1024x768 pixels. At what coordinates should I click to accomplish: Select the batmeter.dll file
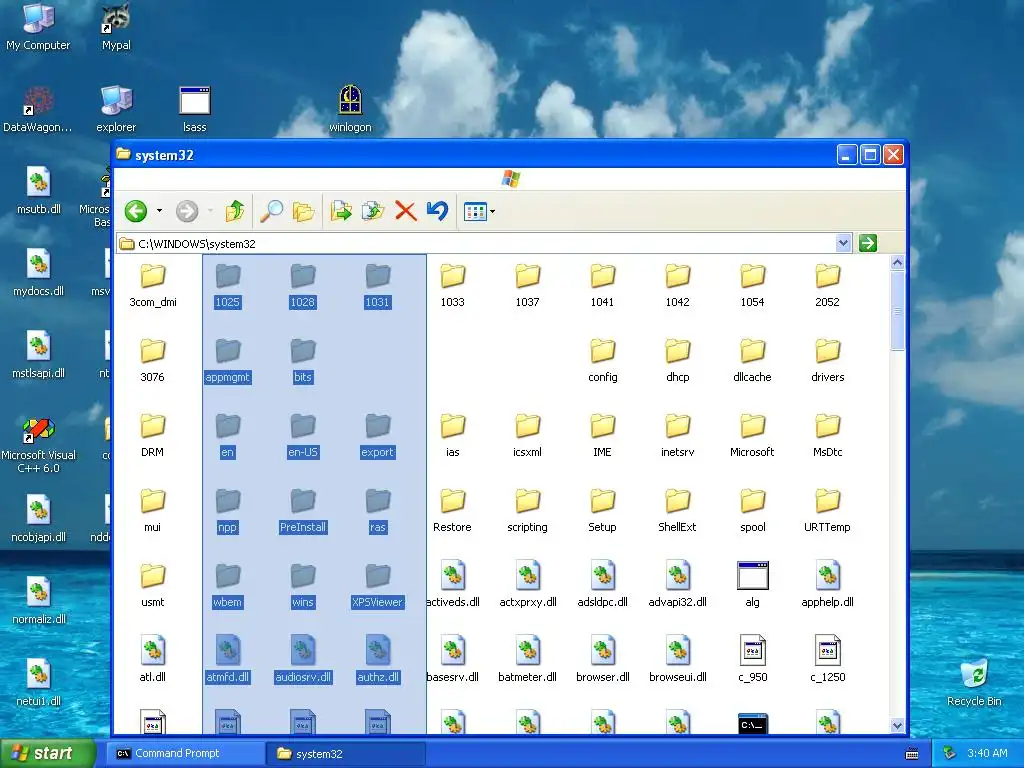point(528,658)
